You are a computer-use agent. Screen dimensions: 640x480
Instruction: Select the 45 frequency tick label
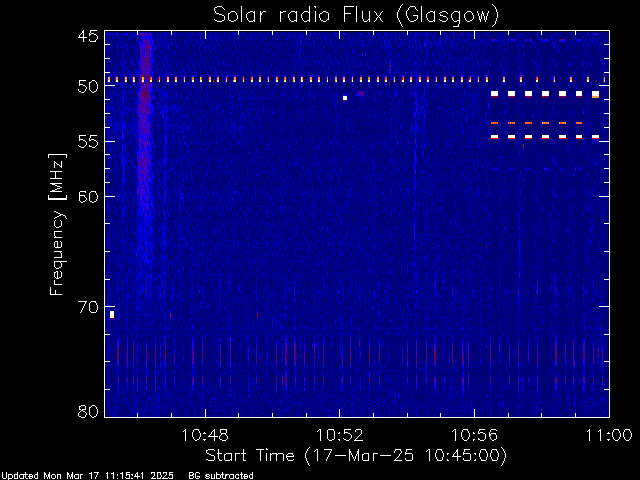click(x=88, y=36)
